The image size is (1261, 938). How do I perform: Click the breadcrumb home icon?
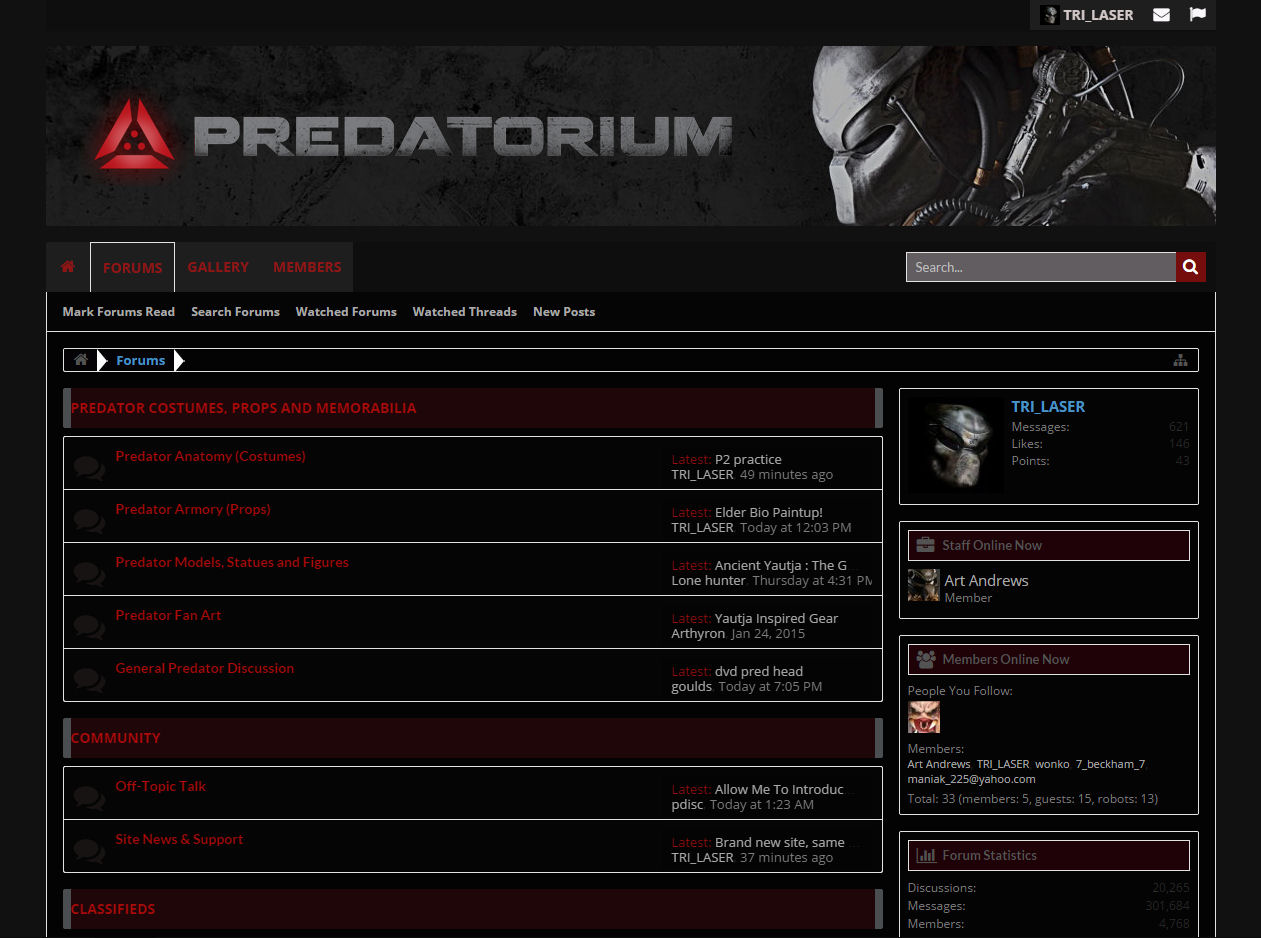coord(81,360)
